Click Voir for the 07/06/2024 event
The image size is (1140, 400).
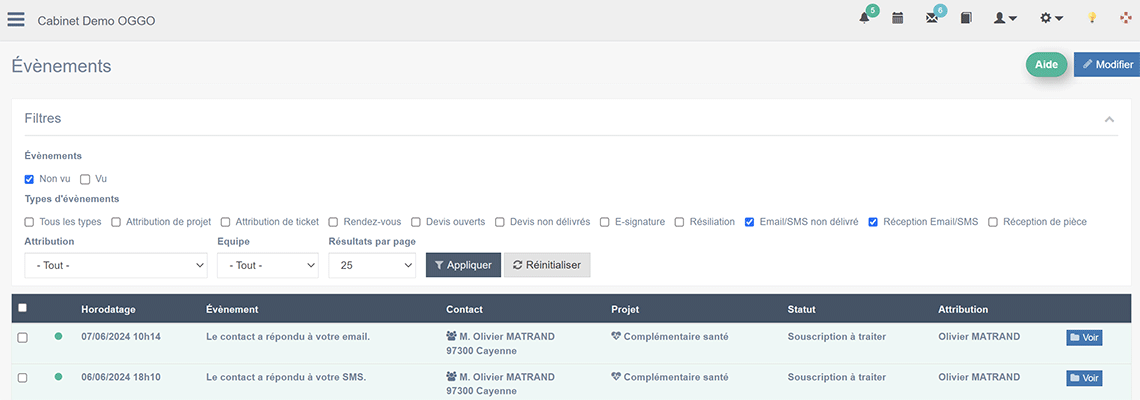[x=1084, y=338]
